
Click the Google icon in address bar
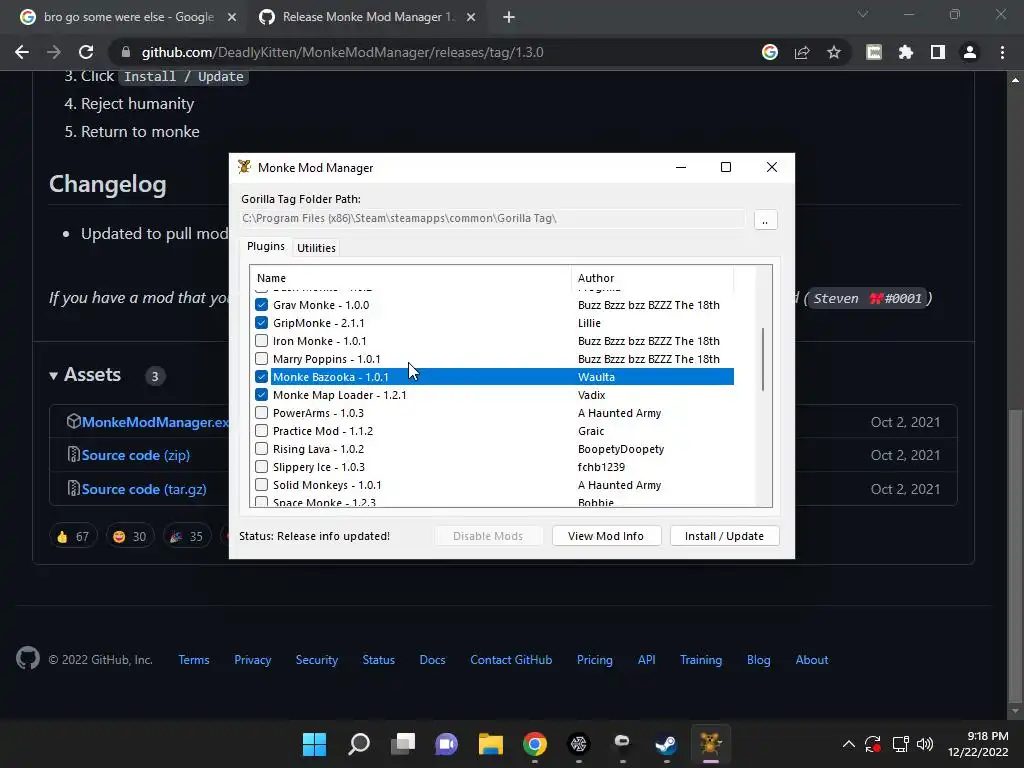(769, 52)
